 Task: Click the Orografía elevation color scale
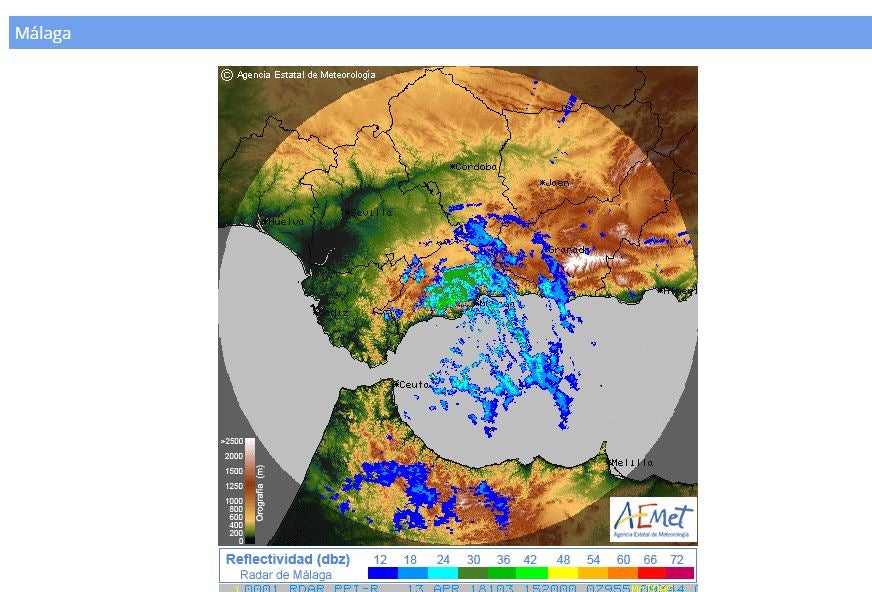click(249, 491)
